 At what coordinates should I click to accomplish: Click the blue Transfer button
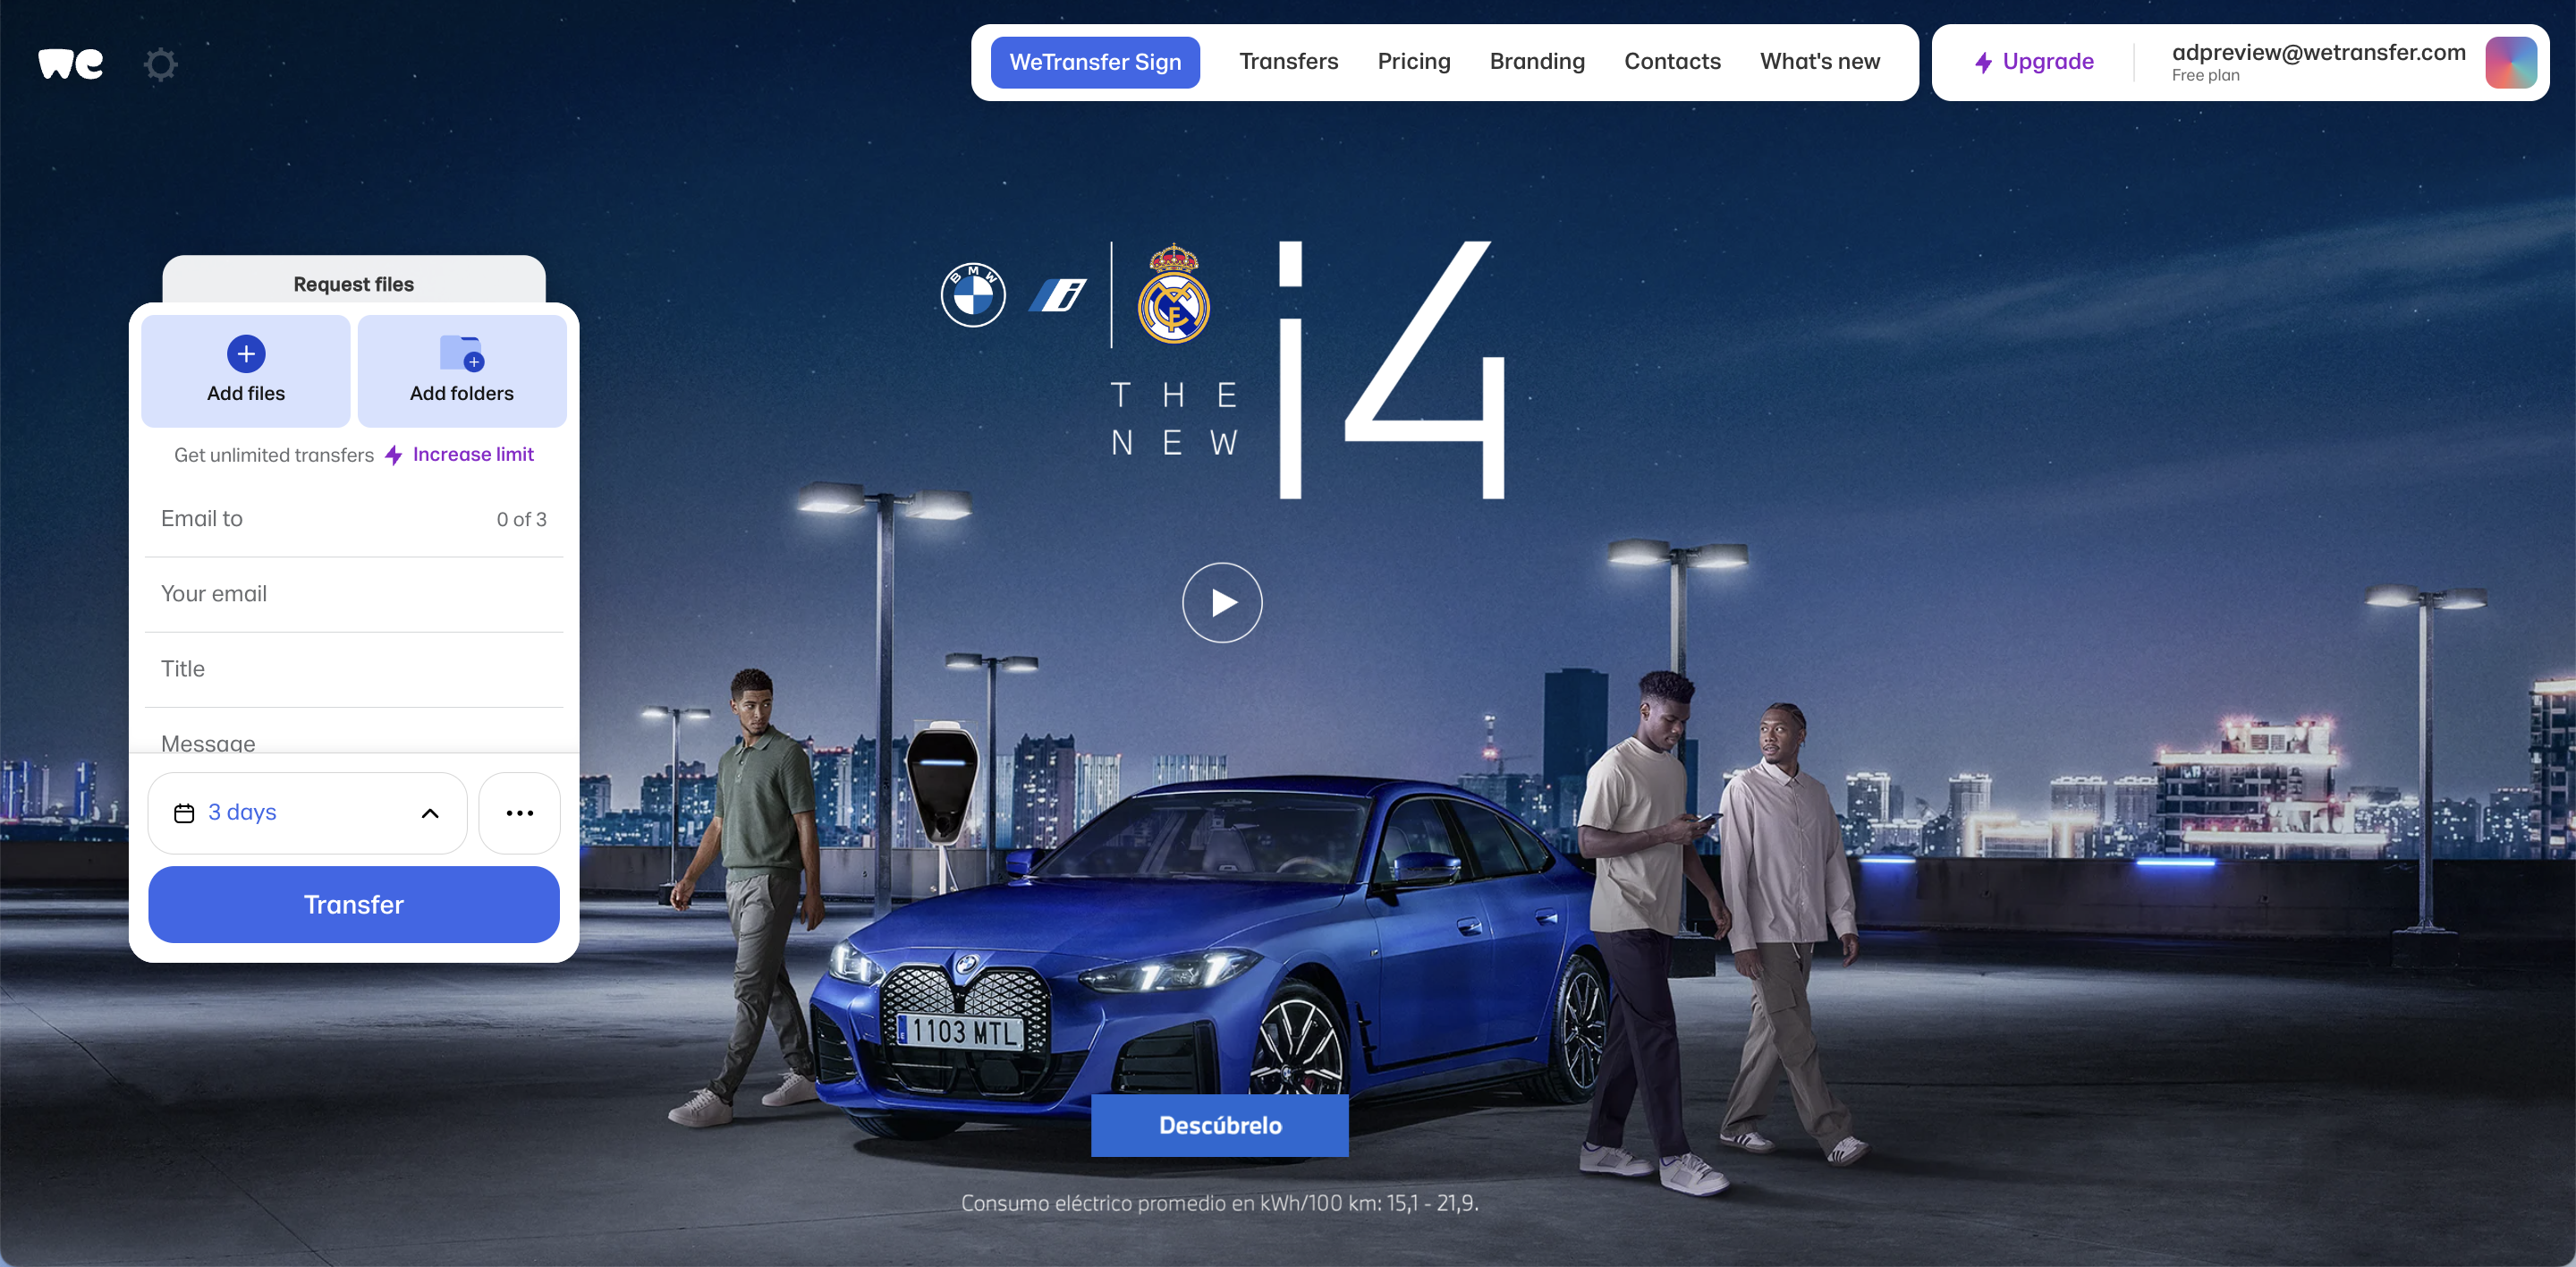[354, 904]
